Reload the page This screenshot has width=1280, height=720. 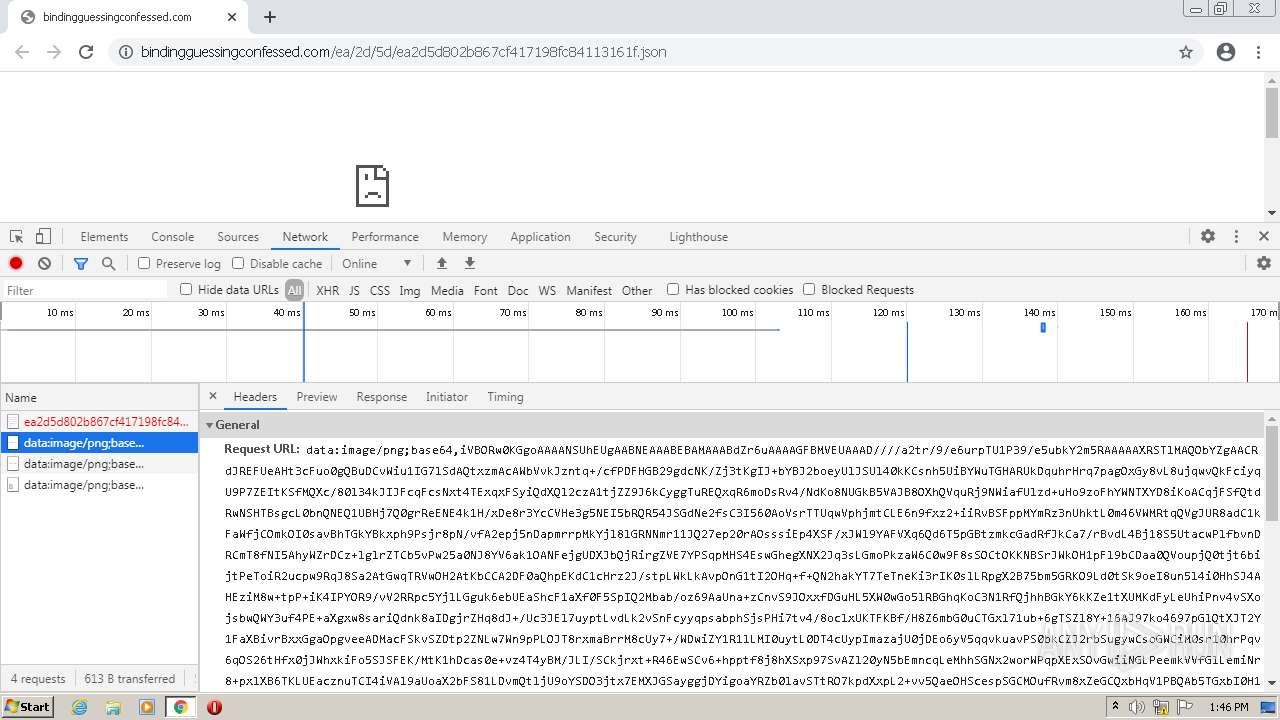pos(86,52)
